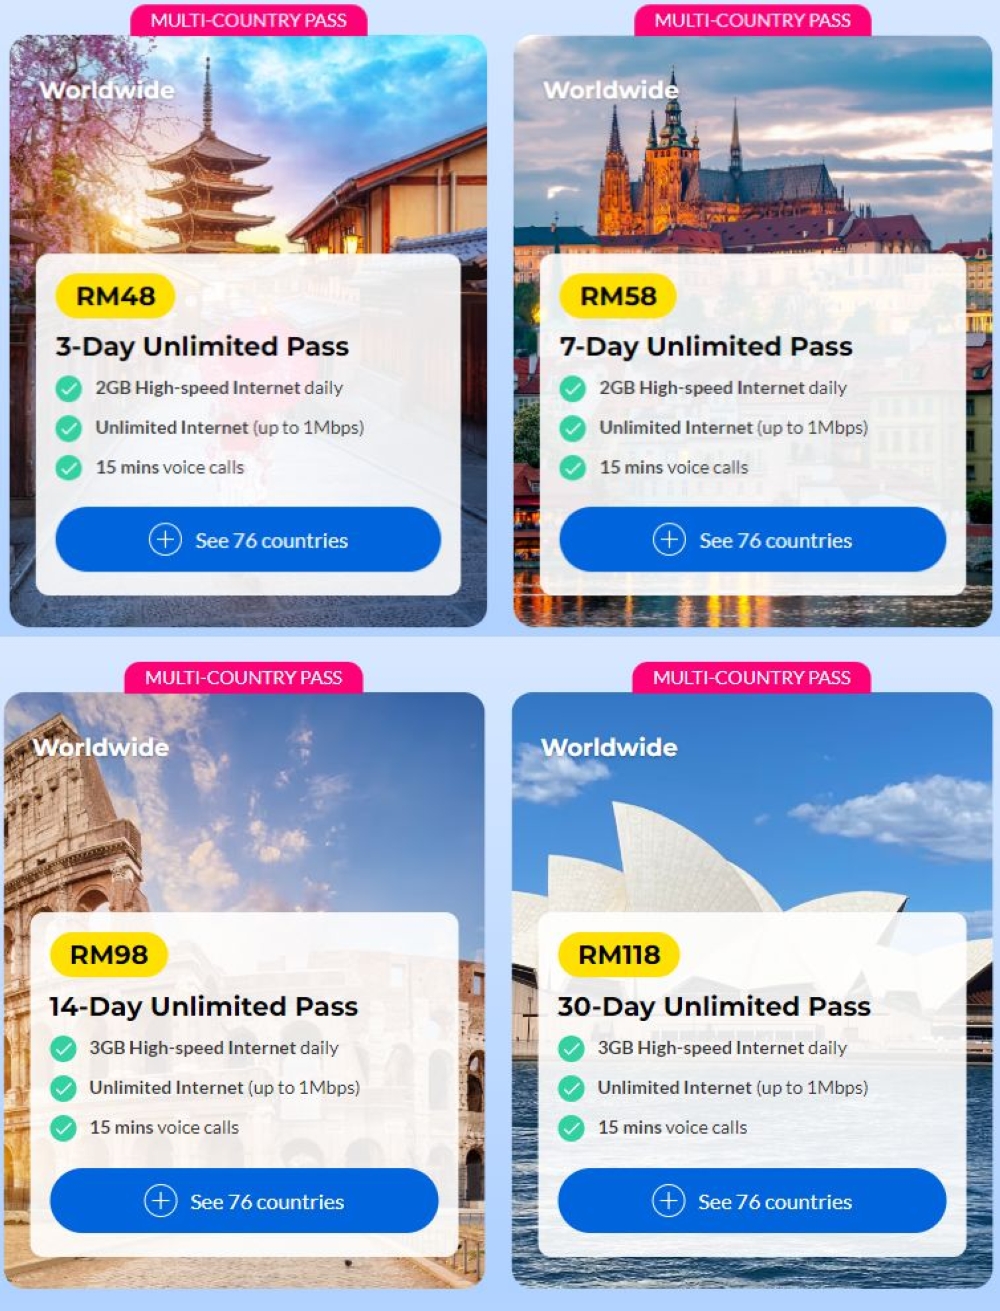Expand See 76 countries under 7-Day Unlimited Pass
The width and height of the screenshot is (1000, 1311).
[x=752, y=540]
